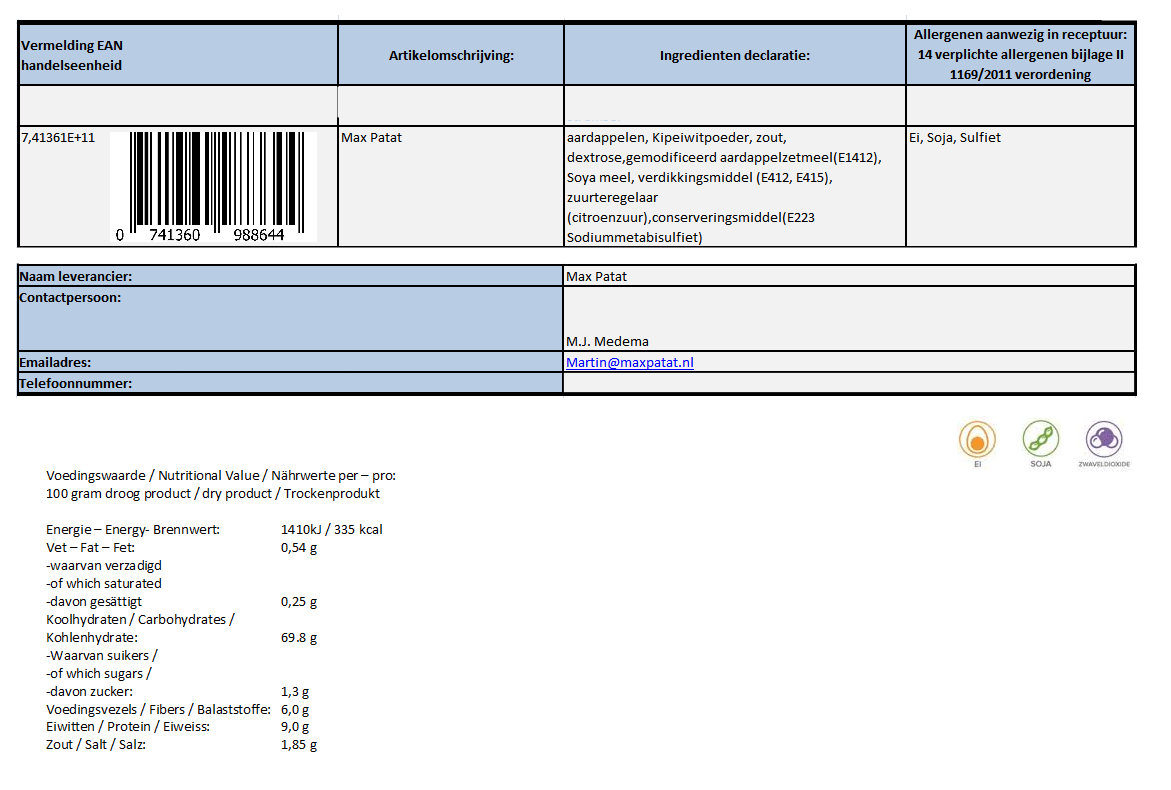The height and width of the screenshot is (790, 1171).
Task: Select the carbohydrate value "69.8 g"
Action: pos(299,637)
